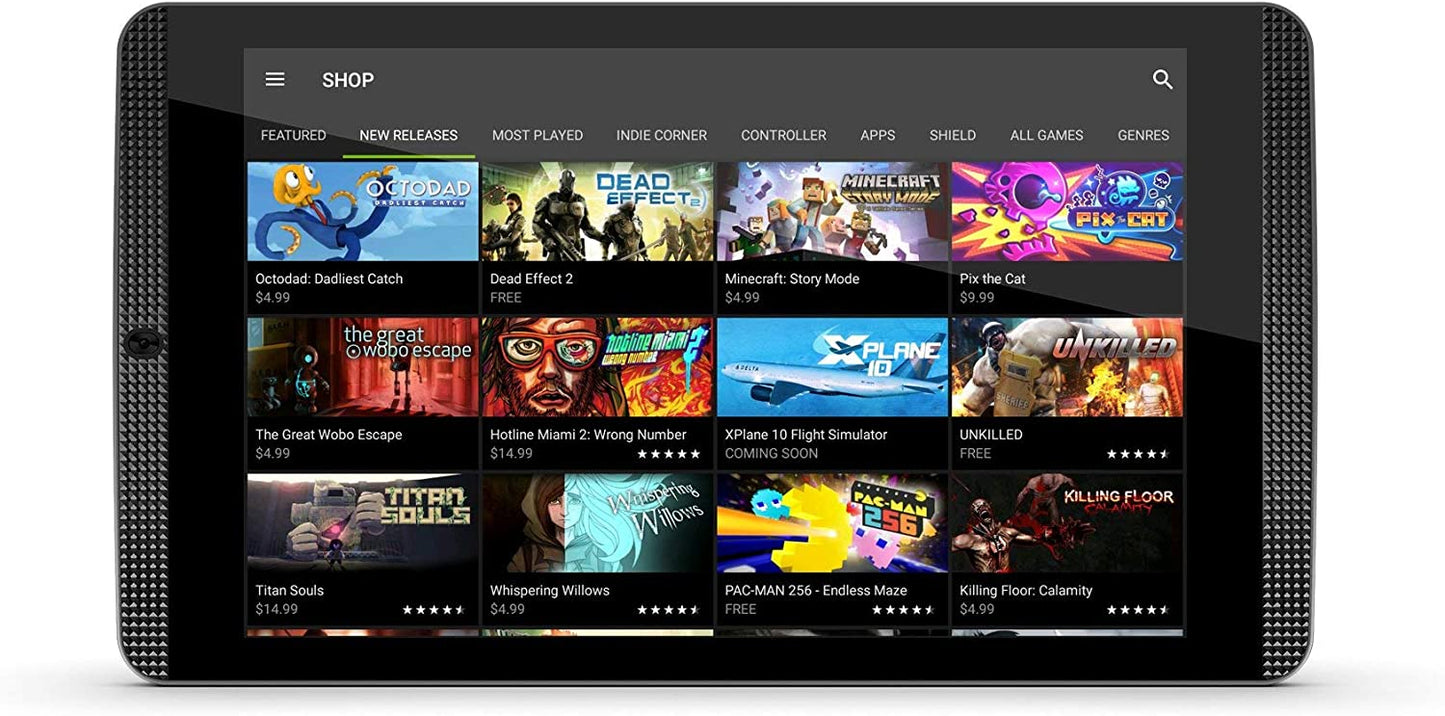
Task: Click the PAC-MAN 256 star rating
Action: click(903, 610)
